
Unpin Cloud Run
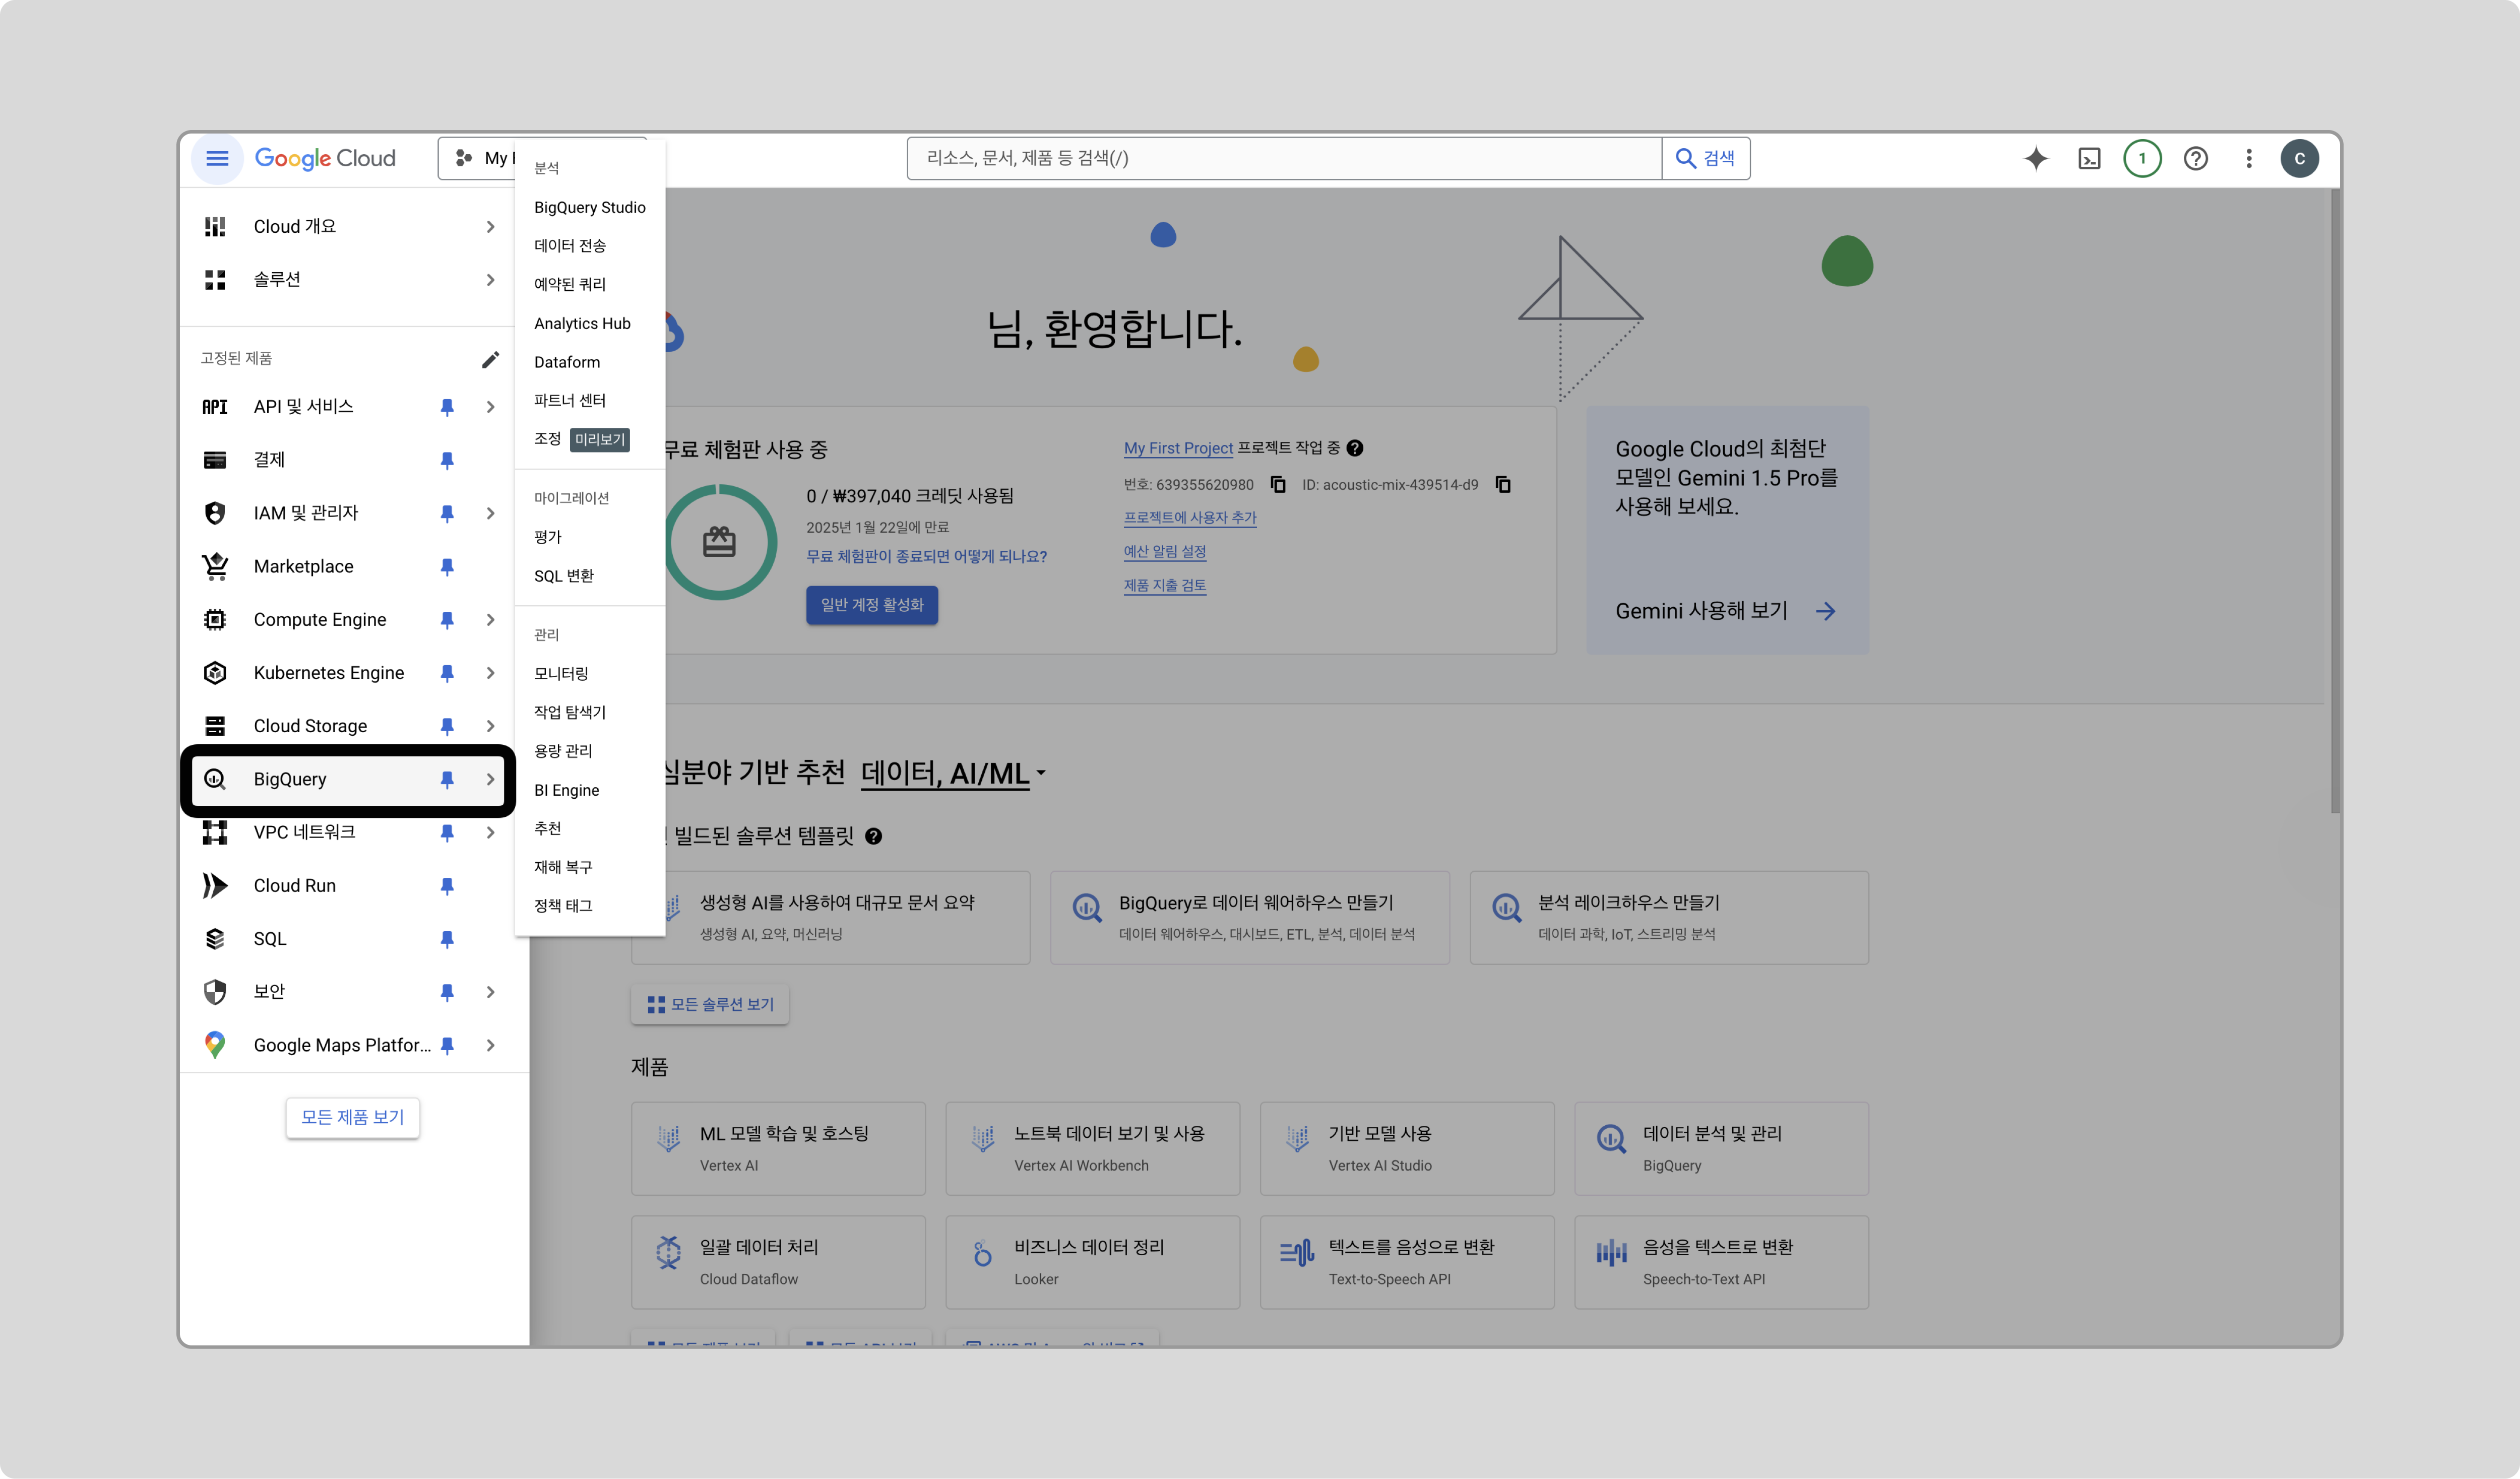(x=447, y=885)
